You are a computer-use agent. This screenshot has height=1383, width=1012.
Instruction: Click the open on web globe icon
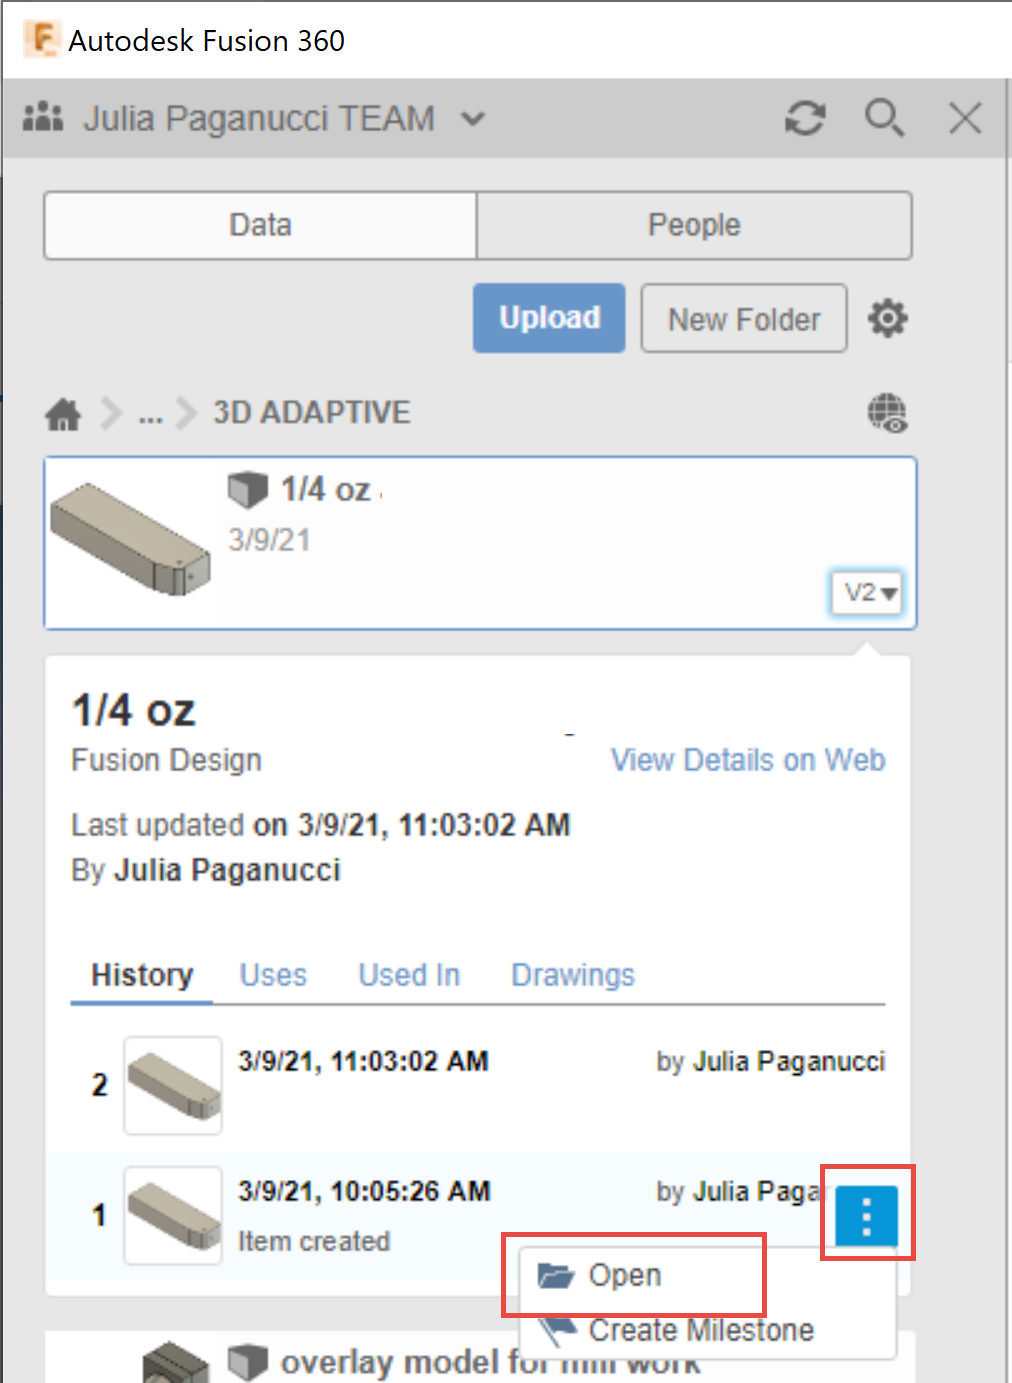[887, 412]
